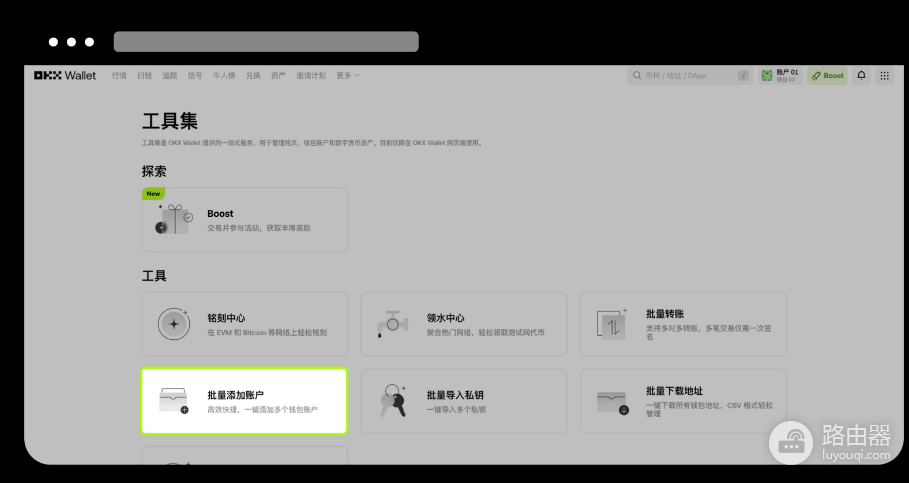Click the 批量导入私钥 keys icon
Image resolution: width=909 pixels, height=483 pixels.
[x=393, y=400]
